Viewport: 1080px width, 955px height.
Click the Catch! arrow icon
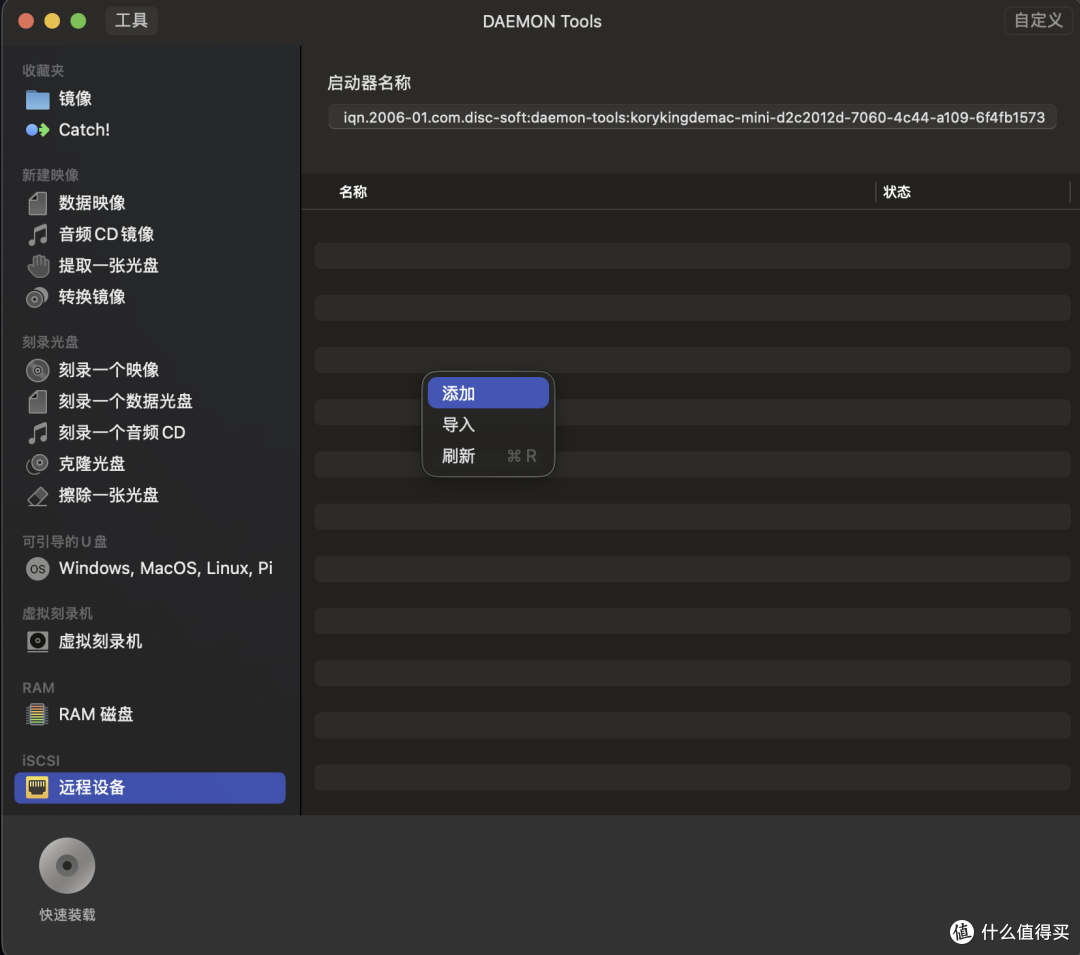[37, 129]
